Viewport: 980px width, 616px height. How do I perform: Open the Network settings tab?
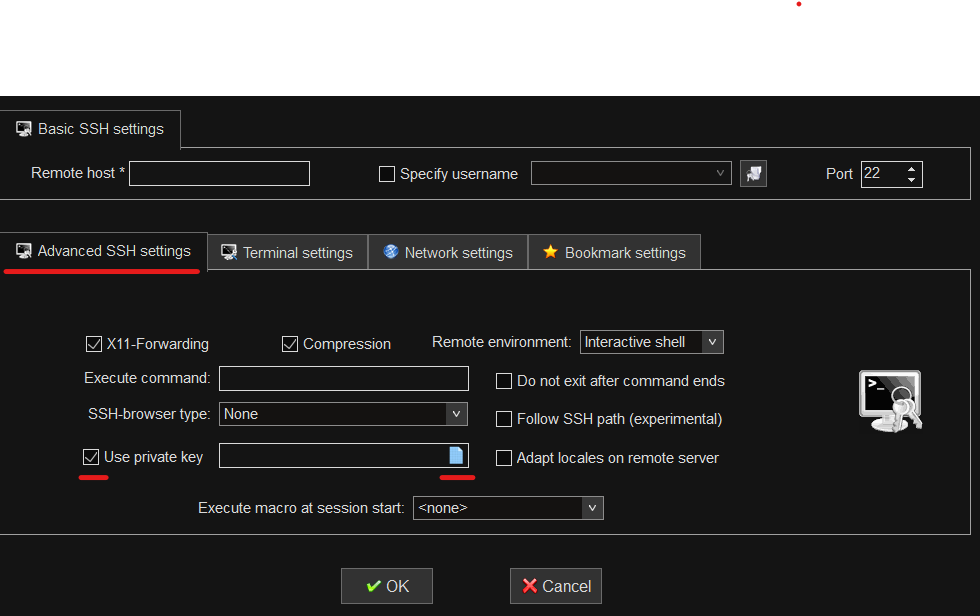(448, 253)
